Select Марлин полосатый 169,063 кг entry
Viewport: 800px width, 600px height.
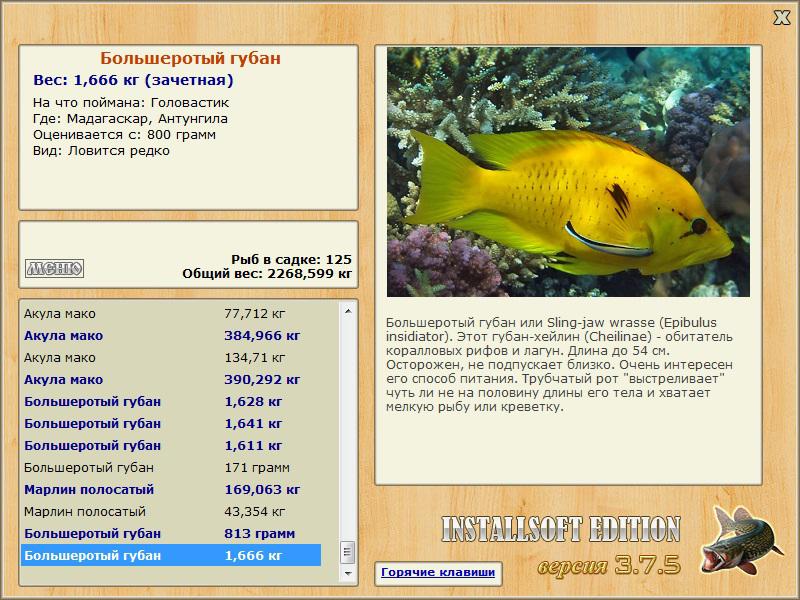[x=171, y=489]
